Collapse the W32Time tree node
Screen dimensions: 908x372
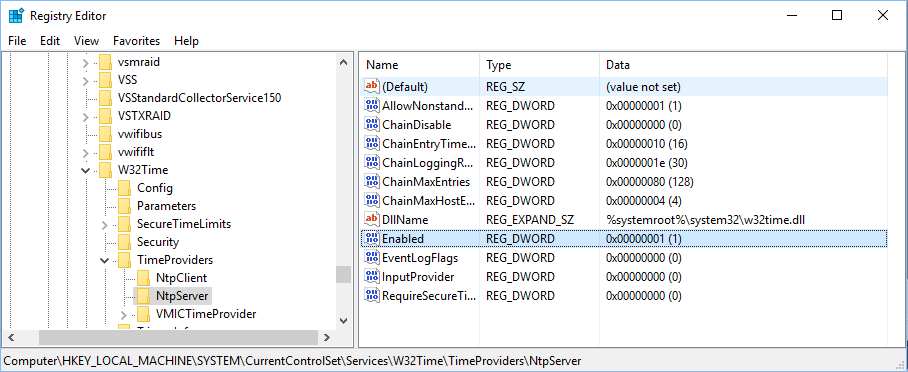click(x=86, y=170)
